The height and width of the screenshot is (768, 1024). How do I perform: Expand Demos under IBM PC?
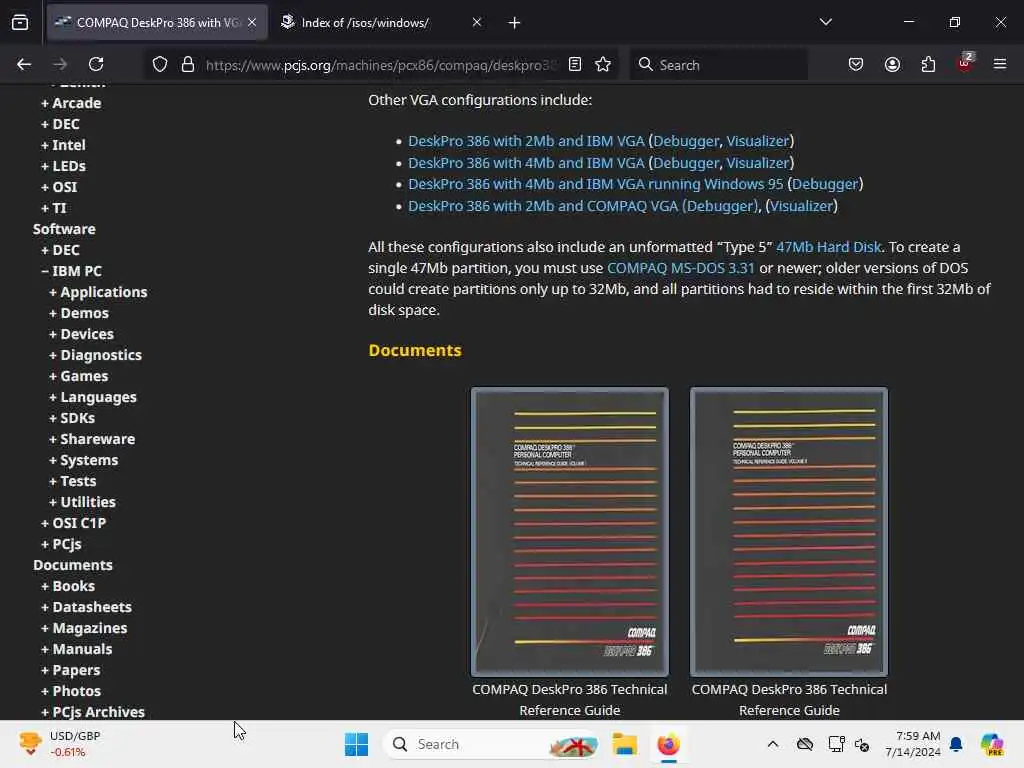tap(79, 313)
